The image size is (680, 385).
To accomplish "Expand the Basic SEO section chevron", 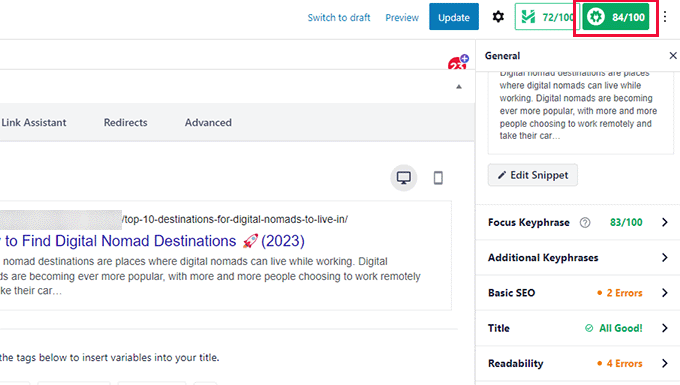I will click(x=665, y=293).
